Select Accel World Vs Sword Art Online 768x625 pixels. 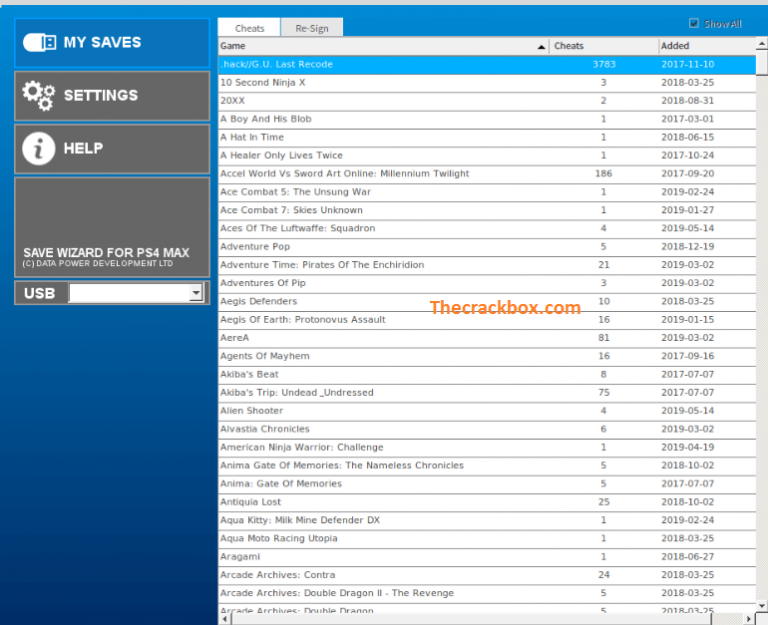point(487,173)
